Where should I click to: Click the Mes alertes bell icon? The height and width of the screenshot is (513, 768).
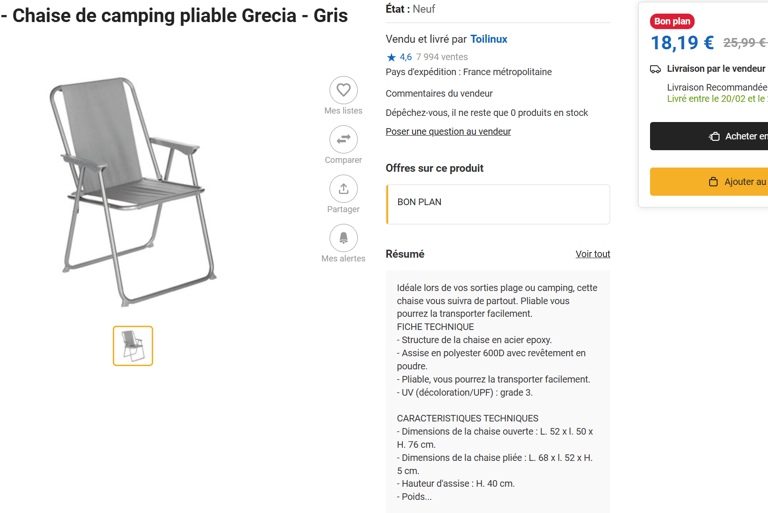click(343, 237)
